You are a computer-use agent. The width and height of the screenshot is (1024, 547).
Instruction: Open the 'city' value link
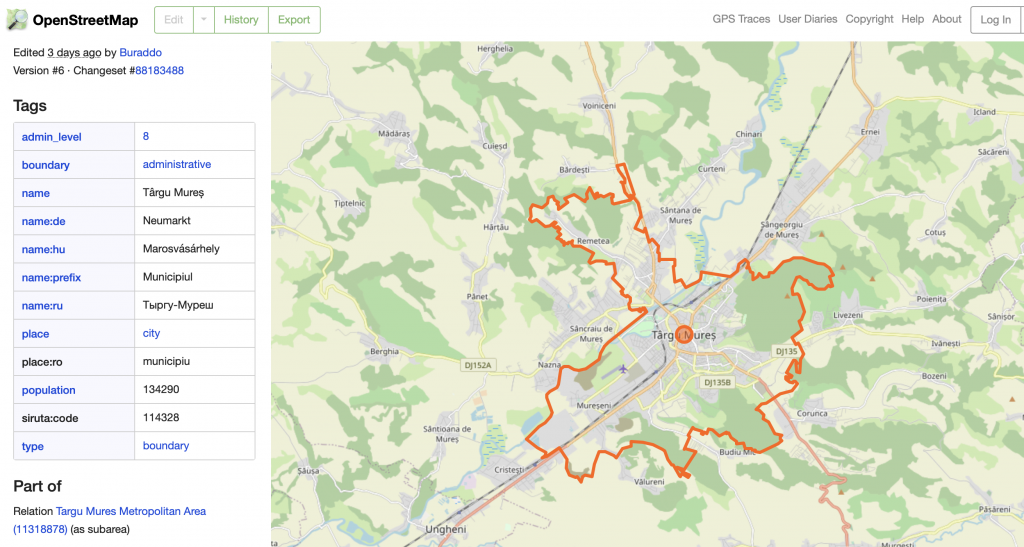tap(152, 333)
